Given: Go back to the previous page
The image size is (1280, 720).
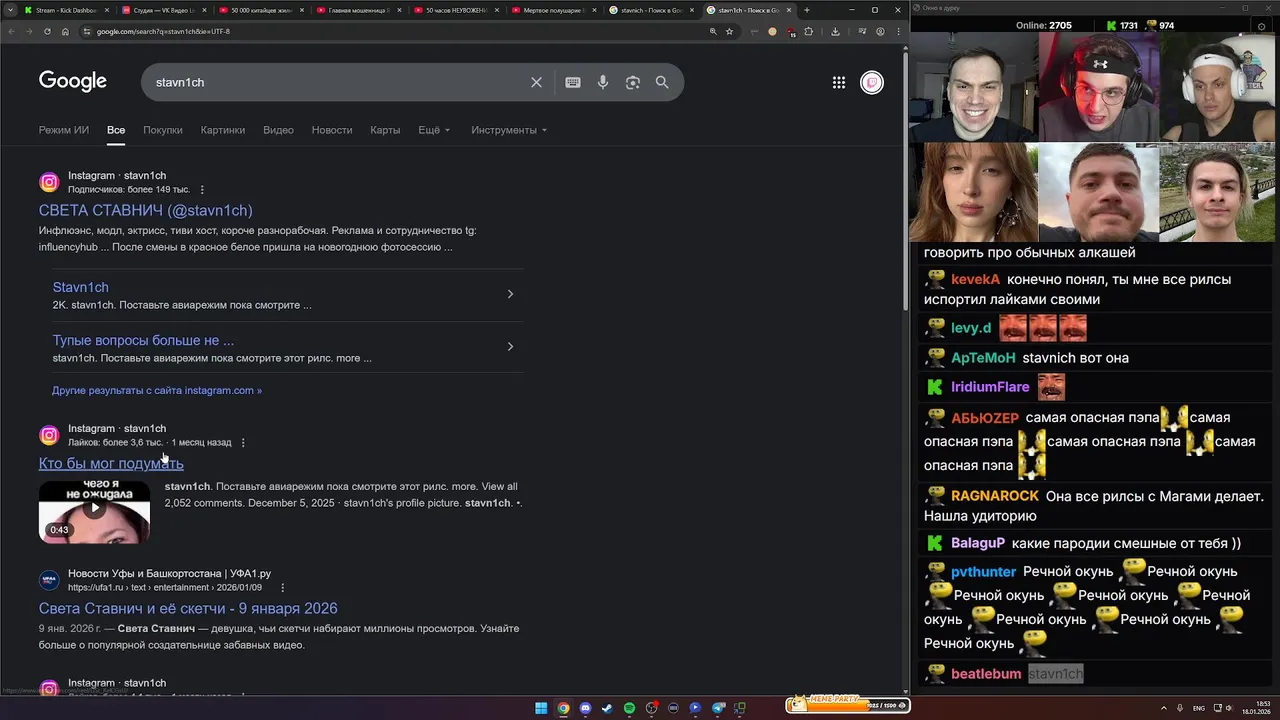Looking at the screenshot, I should tap(10, 31).
